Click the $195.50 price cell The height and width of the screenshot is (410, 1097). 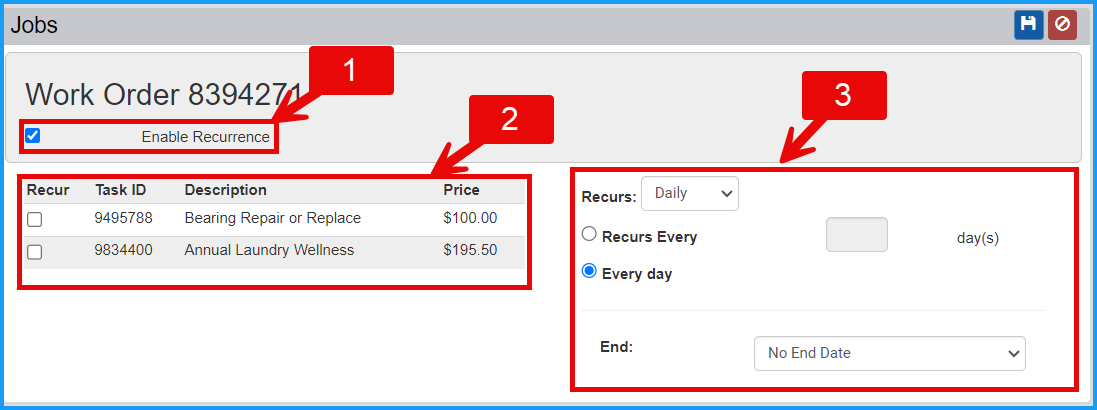(x=470, y=250)
